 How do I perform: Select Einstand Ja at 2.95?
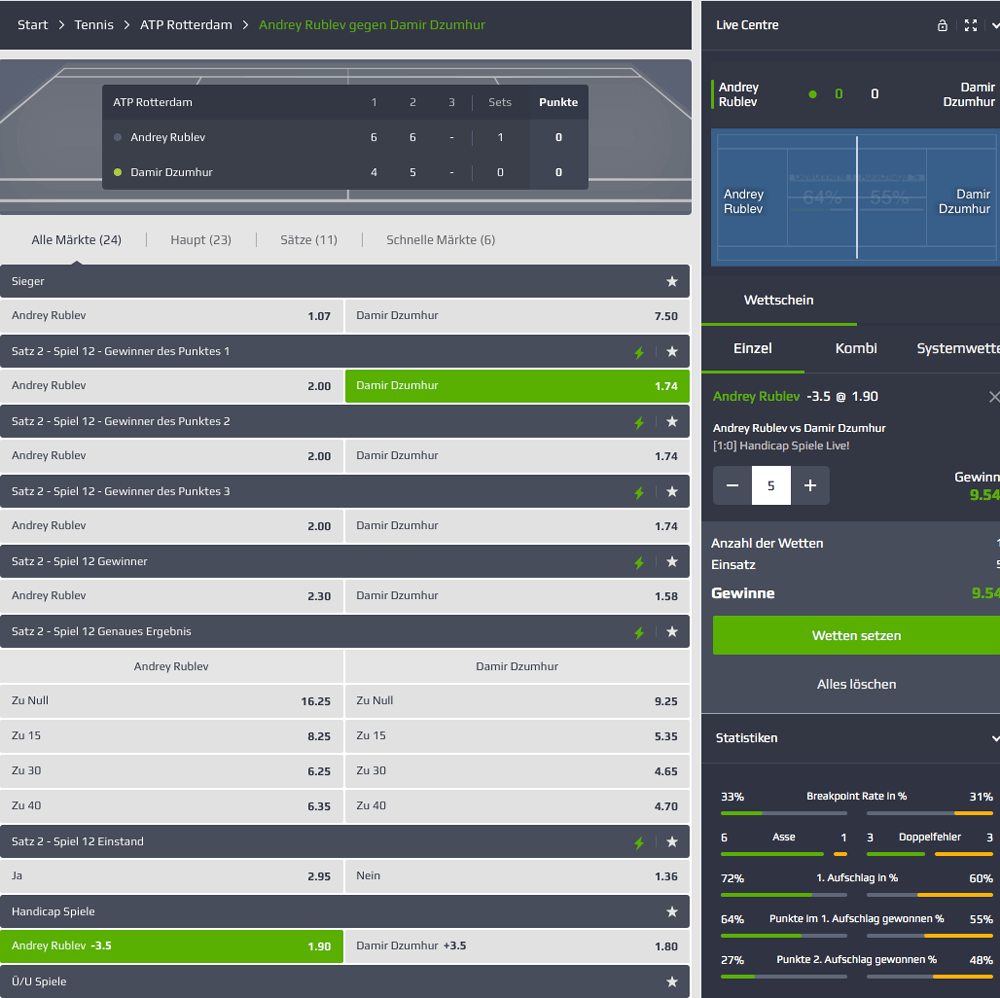(172, 876)
